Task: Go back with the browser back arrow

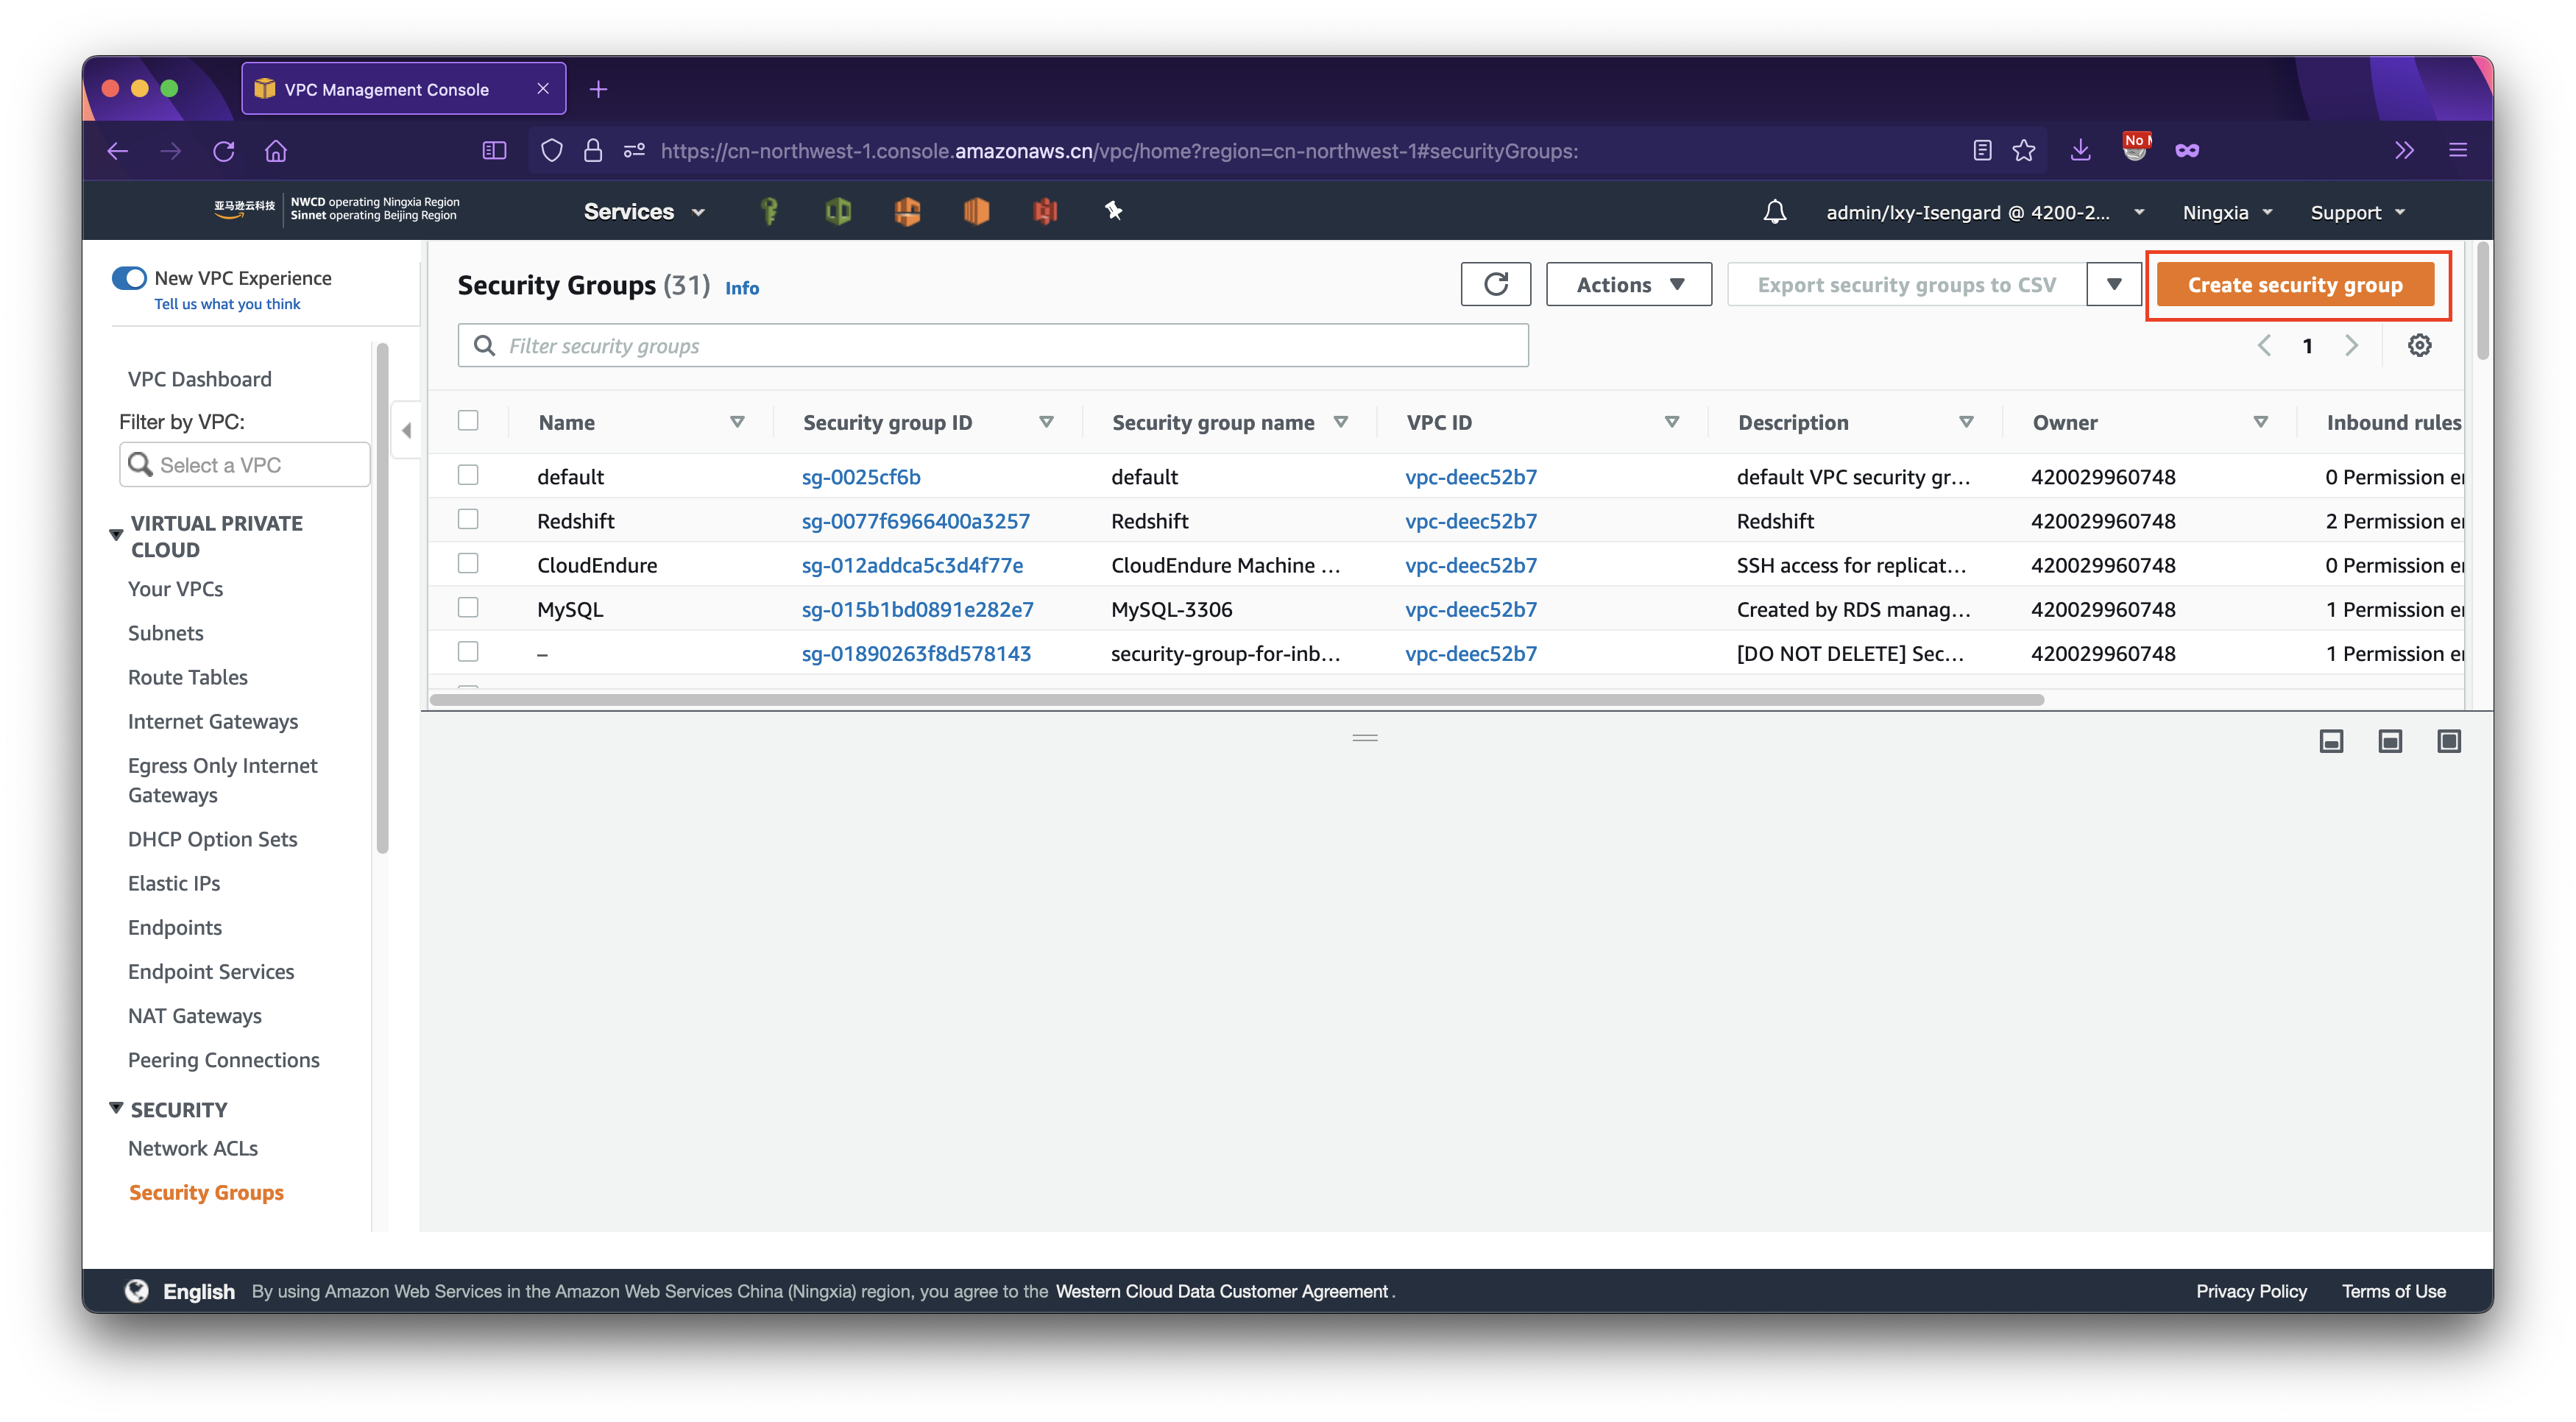Action: (x=118, y=151)
